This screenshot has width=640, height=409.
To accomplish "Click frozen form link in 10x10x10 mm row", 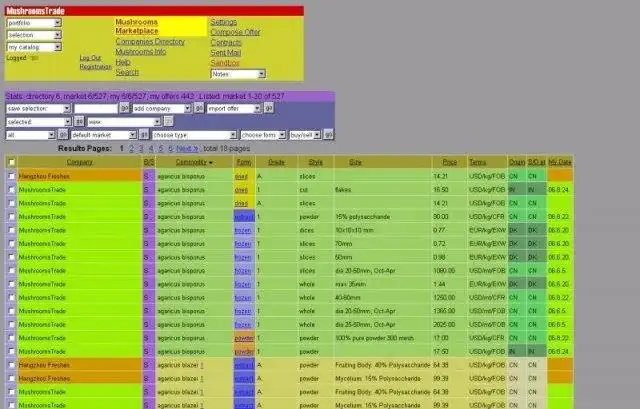I will [243, 230].
